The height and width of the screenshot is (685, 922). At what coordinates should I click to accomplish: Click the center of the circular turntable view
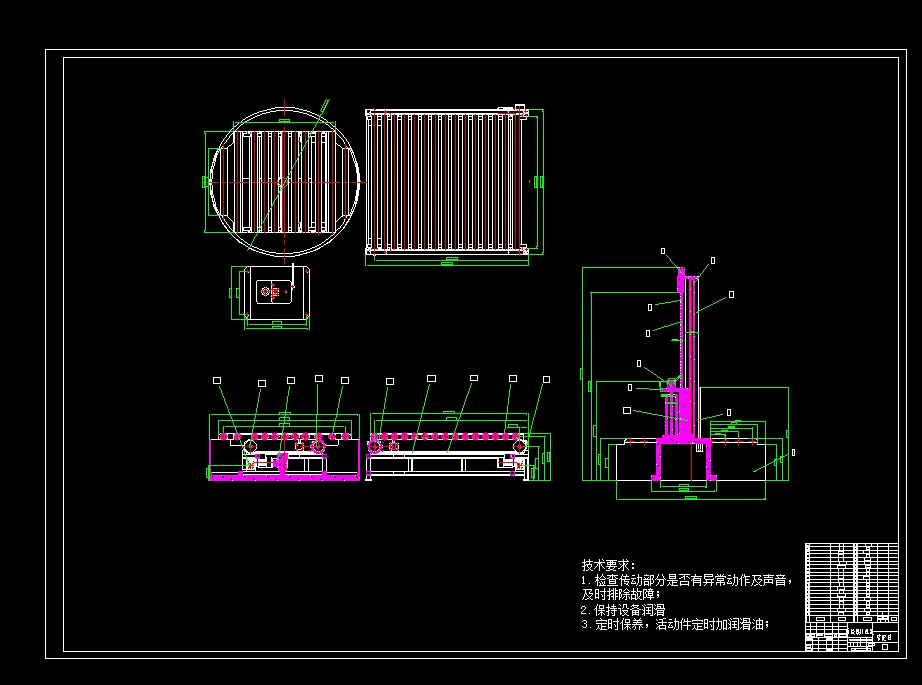(285, 182)
